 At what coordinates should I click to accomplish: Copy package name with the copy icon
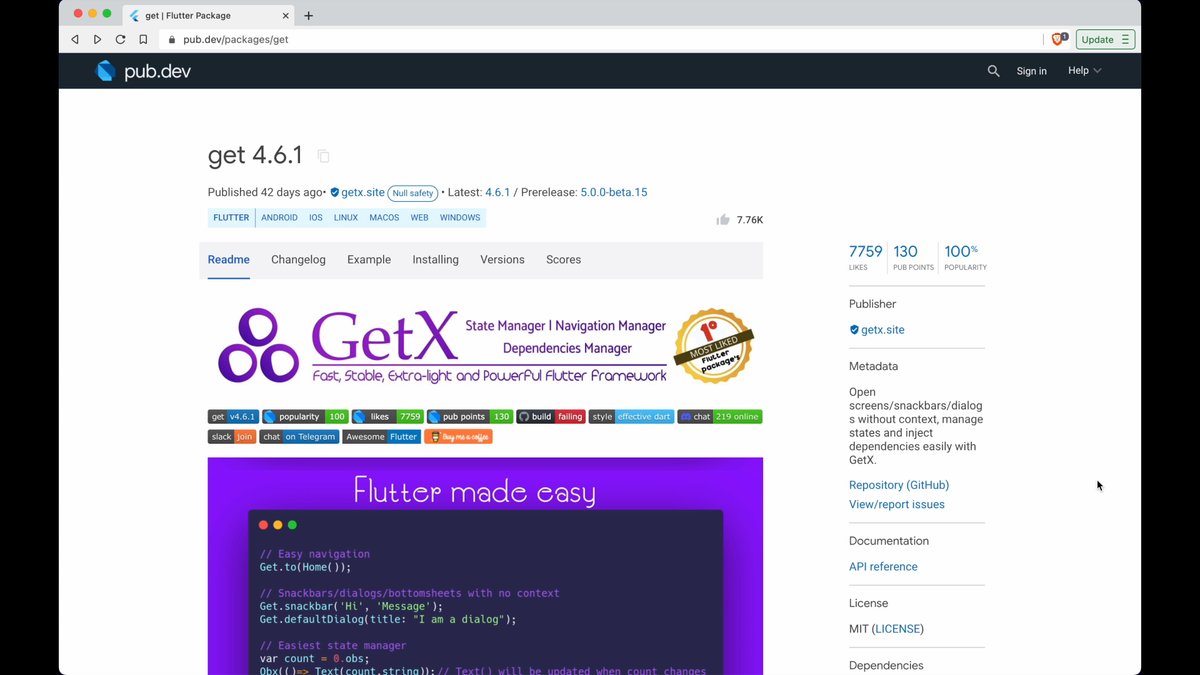click(323, 156)
